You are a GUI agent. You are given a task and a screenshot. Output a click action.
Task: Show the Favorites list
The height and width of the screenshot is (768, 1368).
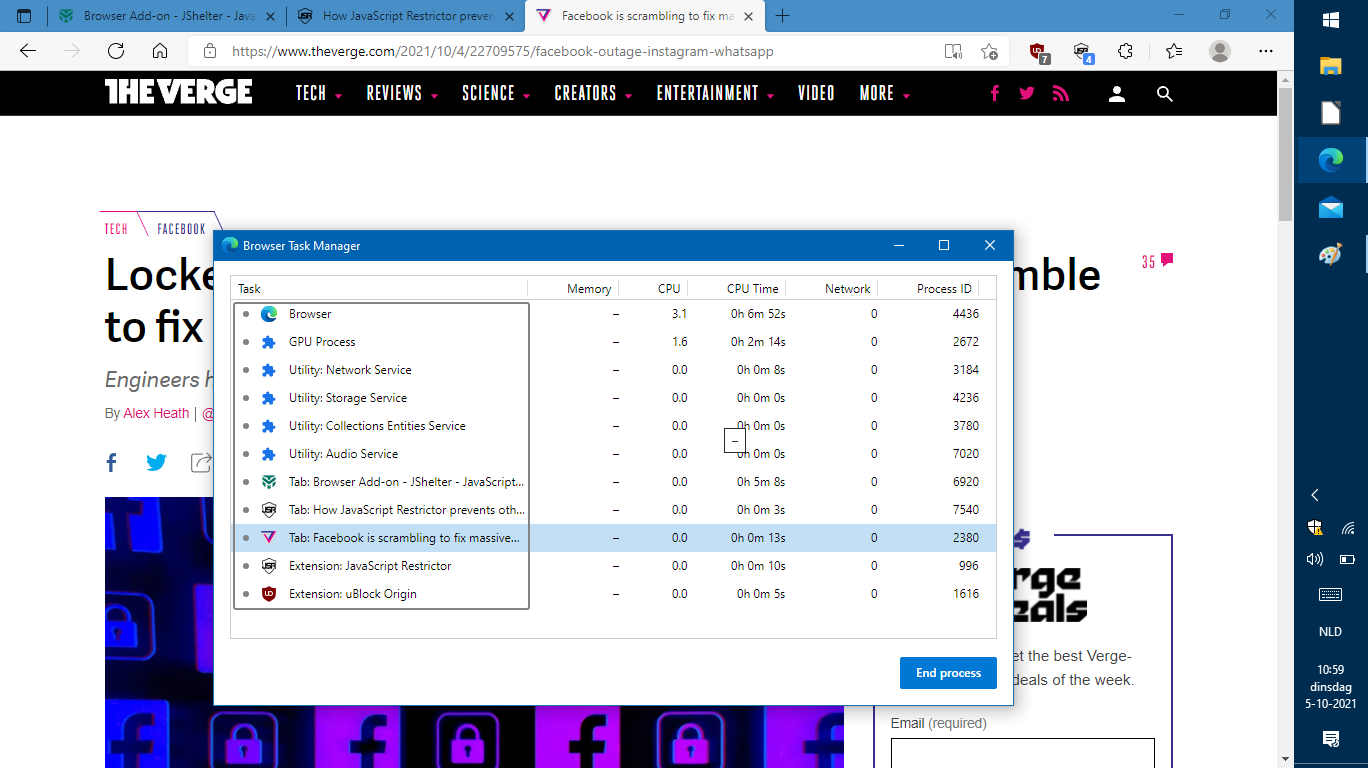[1174, 51]
